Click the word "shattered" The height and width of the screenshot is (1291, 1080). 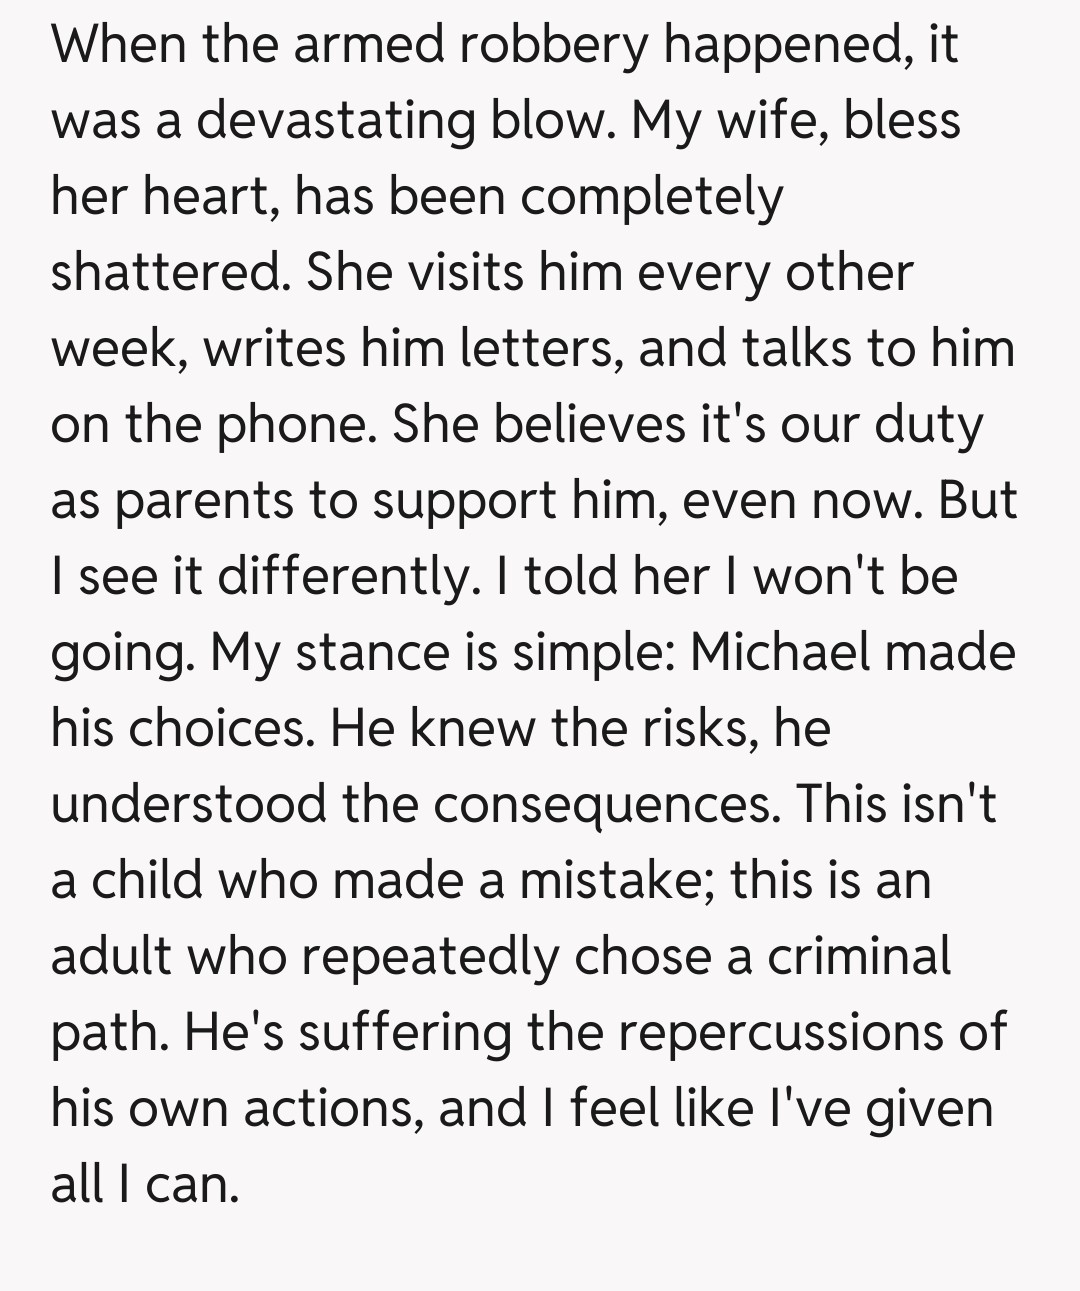(x=165, y=272)
